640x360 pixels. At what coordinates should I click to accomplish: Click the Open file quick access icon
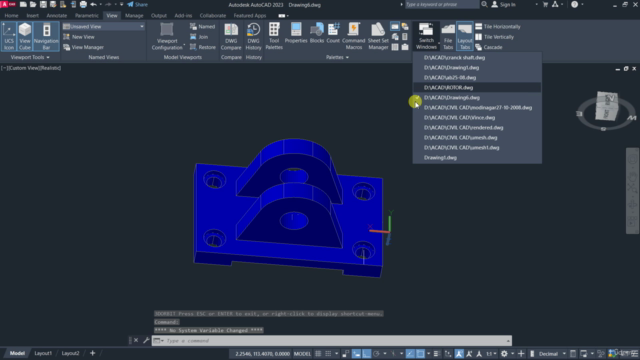33,4
